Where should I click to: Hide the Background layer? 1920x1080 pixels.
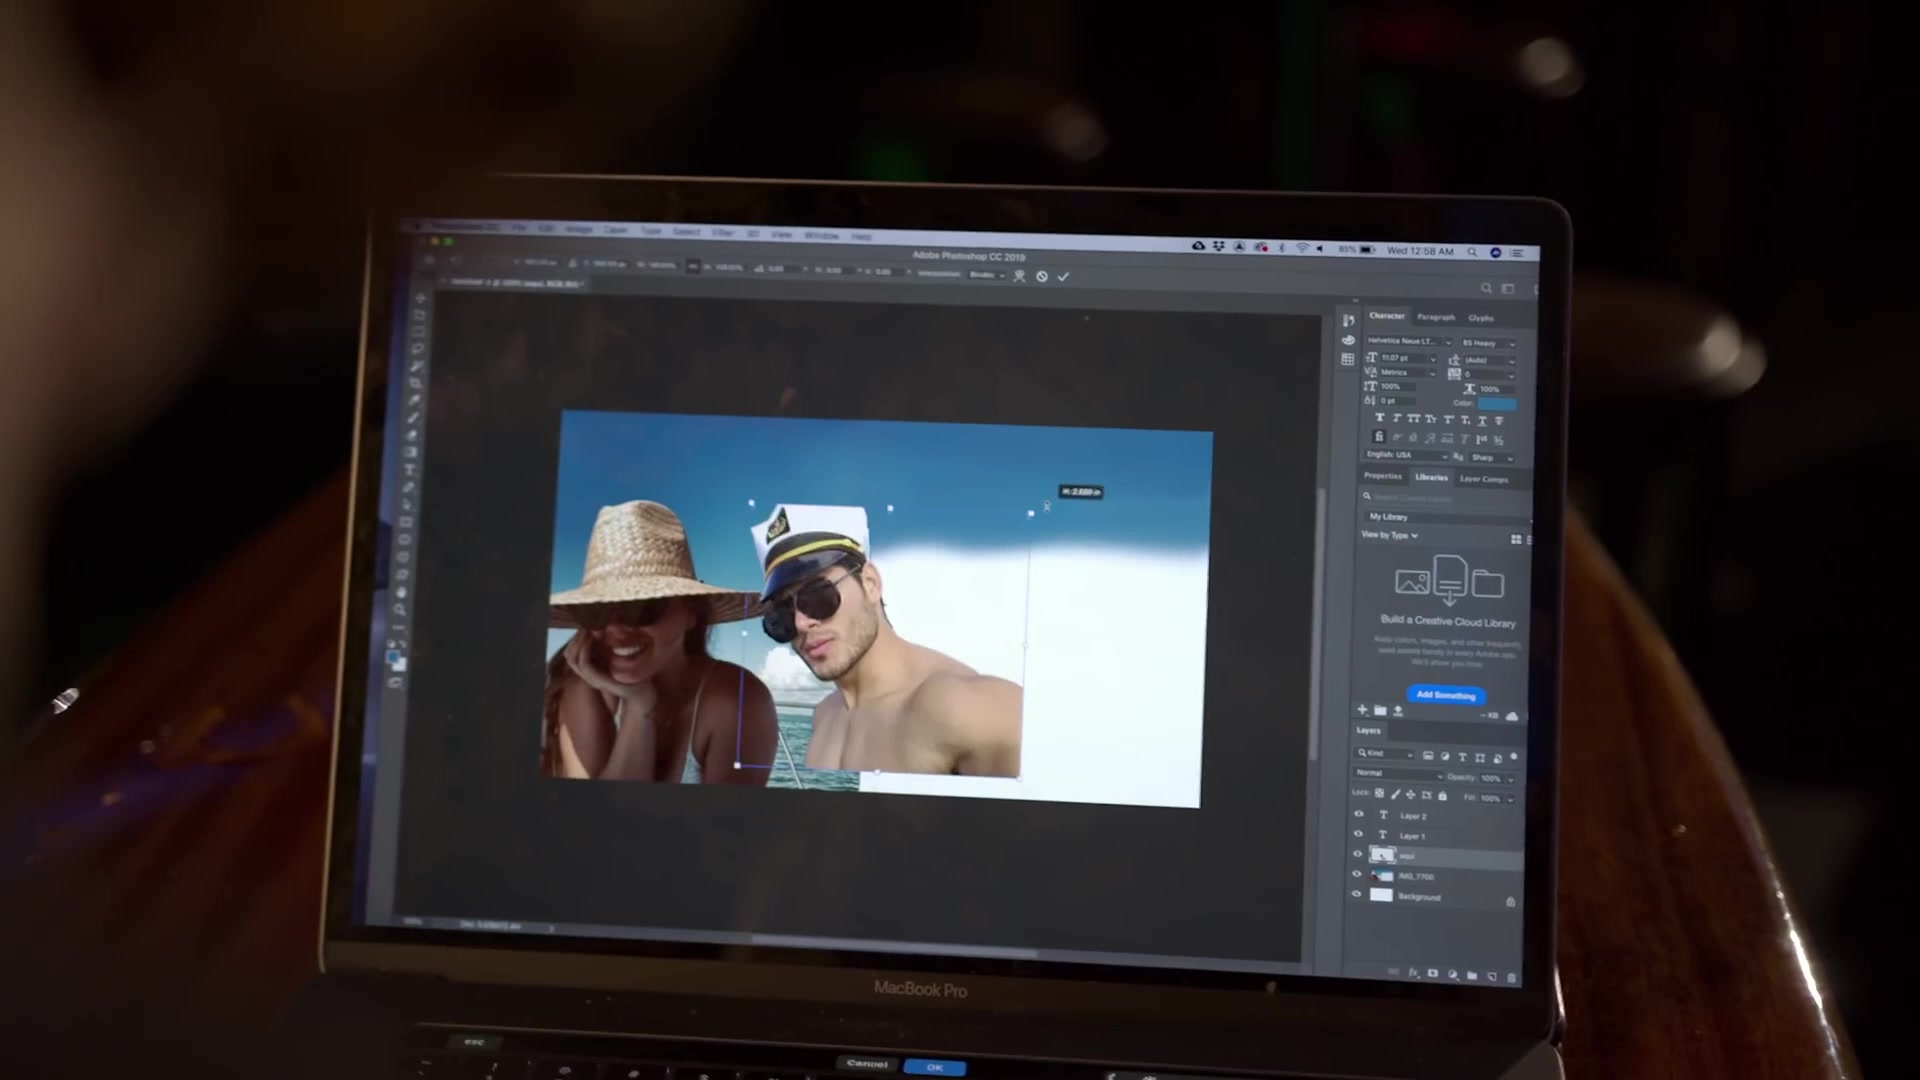click(1357, 894)
